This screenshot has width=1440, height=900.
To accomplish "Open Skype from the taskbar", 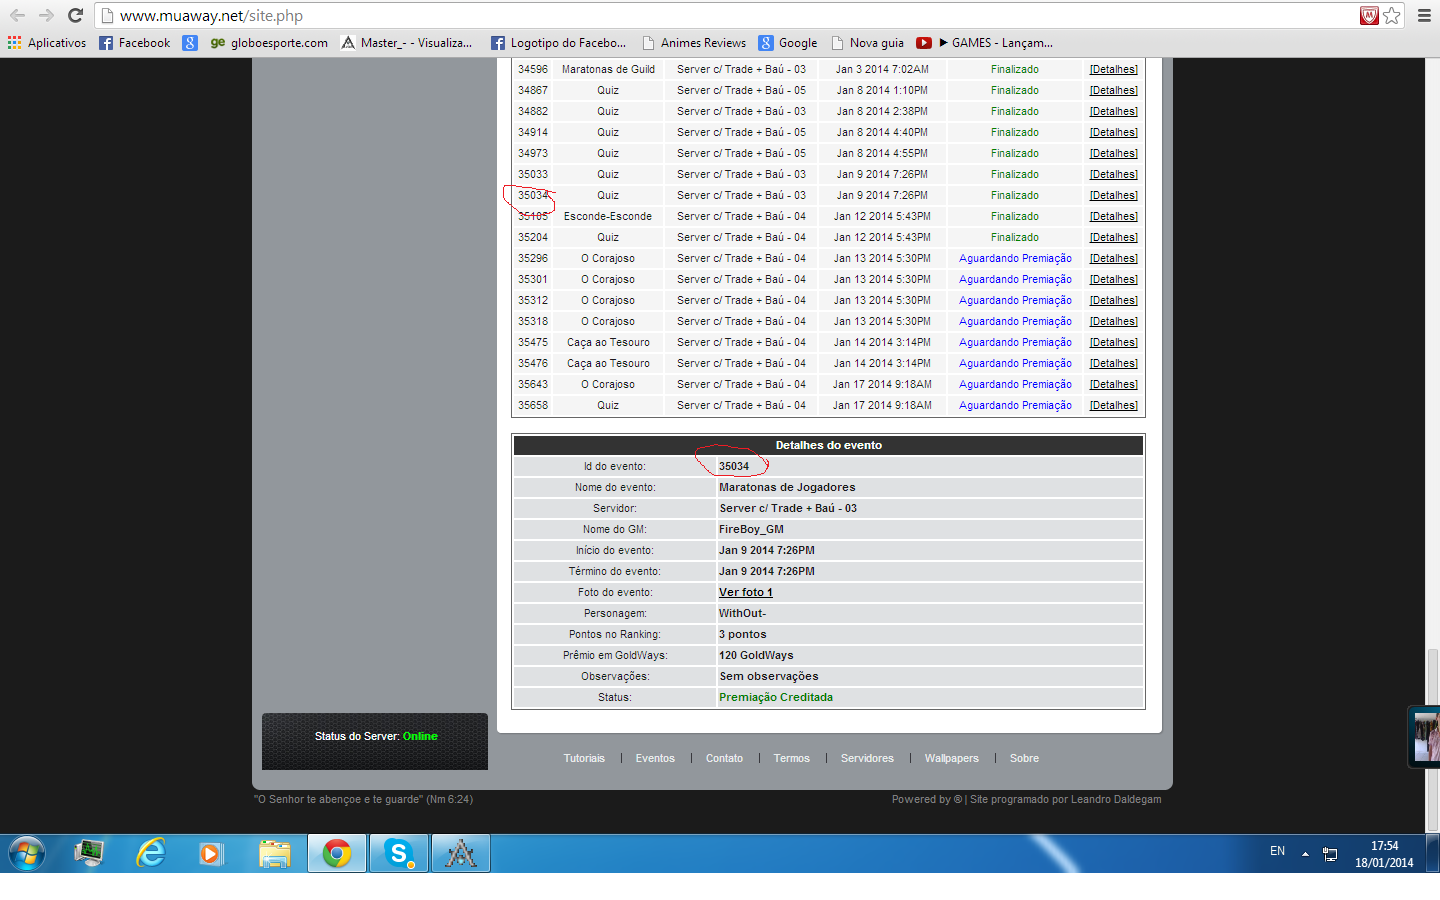I will coord(399,854).
